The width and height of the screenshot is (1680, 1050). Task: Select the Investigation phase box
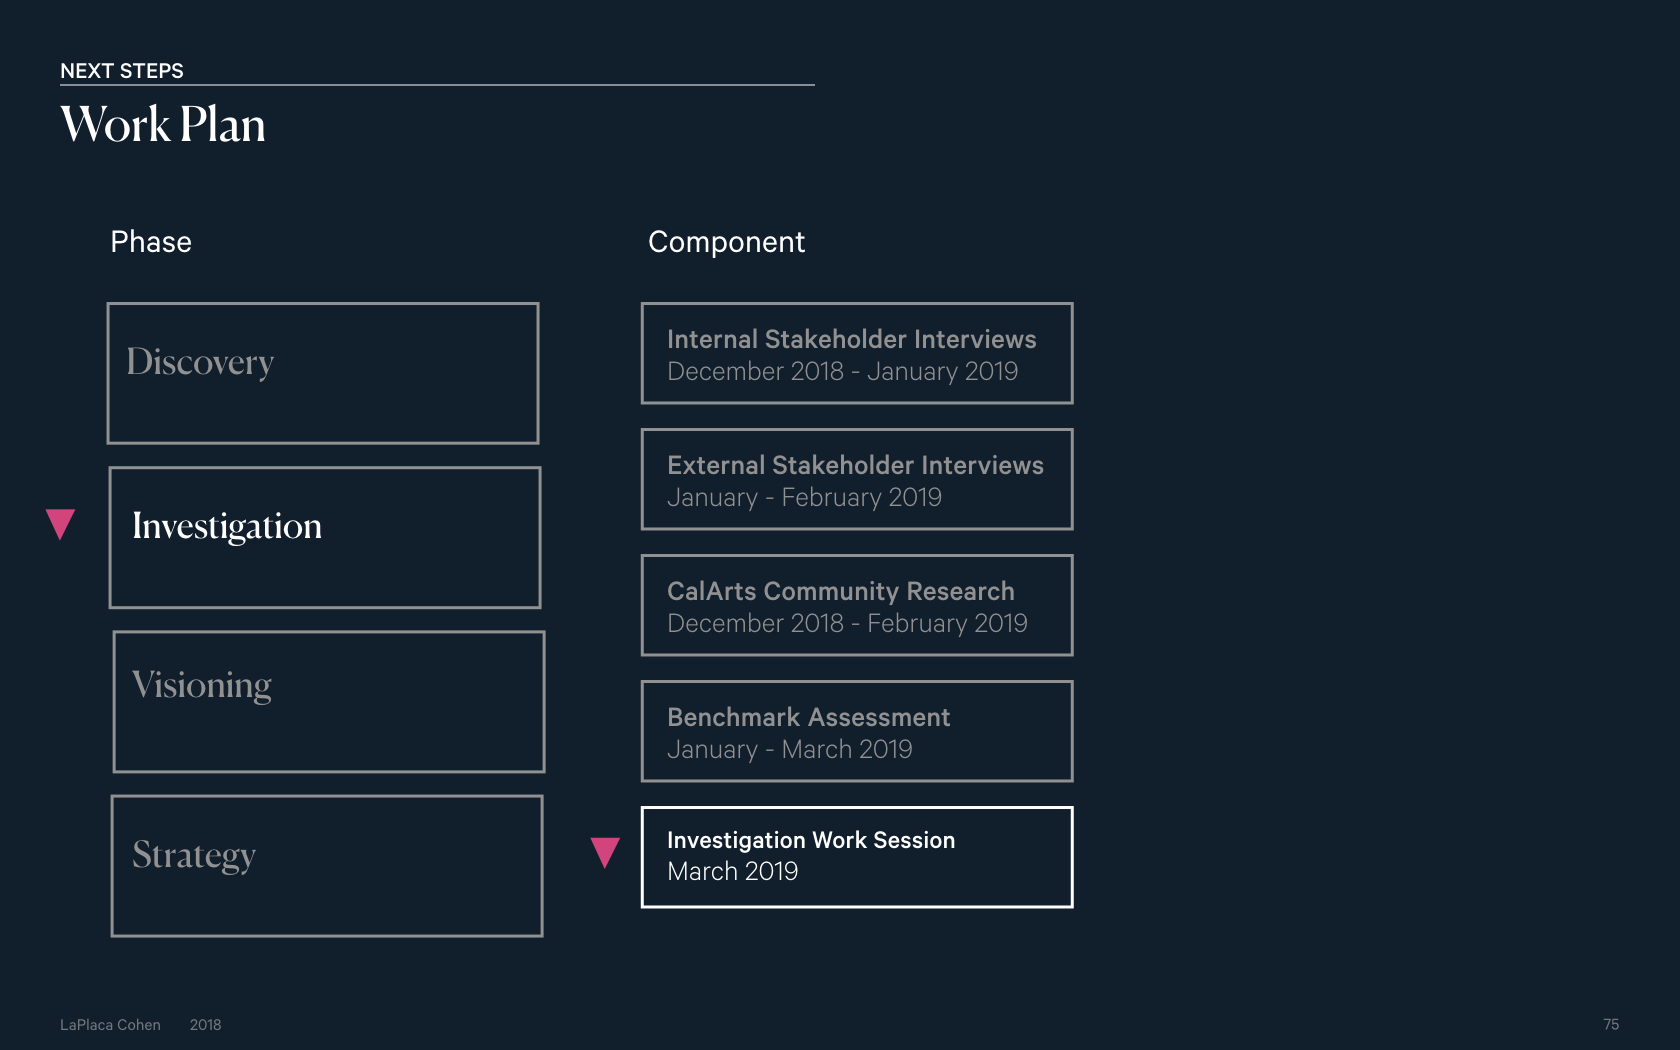[325, 537]
